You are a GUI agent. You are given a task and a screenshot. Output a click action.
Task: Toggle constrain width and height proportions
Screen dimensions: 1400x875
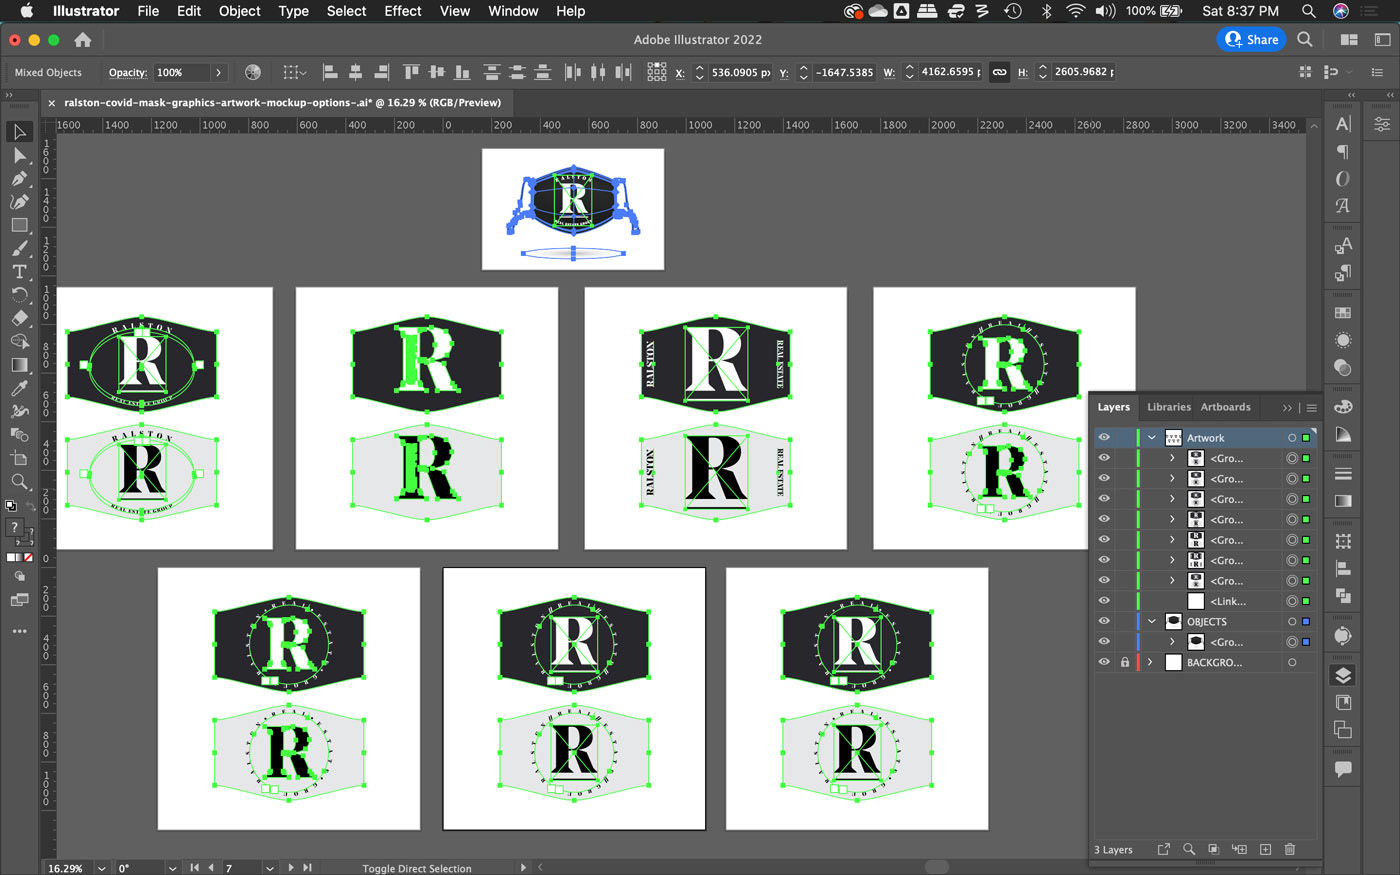coord(999,72)
